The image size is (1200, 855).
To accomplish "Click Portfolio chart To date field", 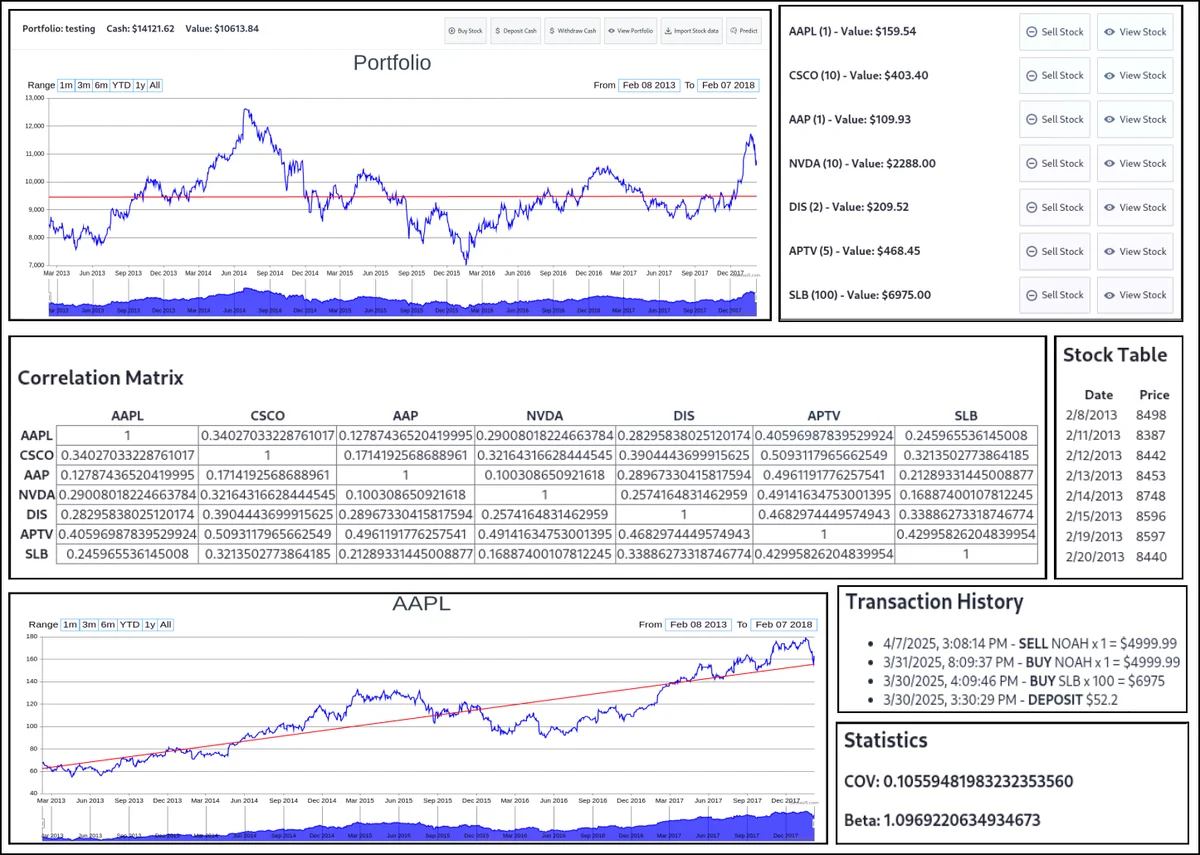I will [728, 85].
